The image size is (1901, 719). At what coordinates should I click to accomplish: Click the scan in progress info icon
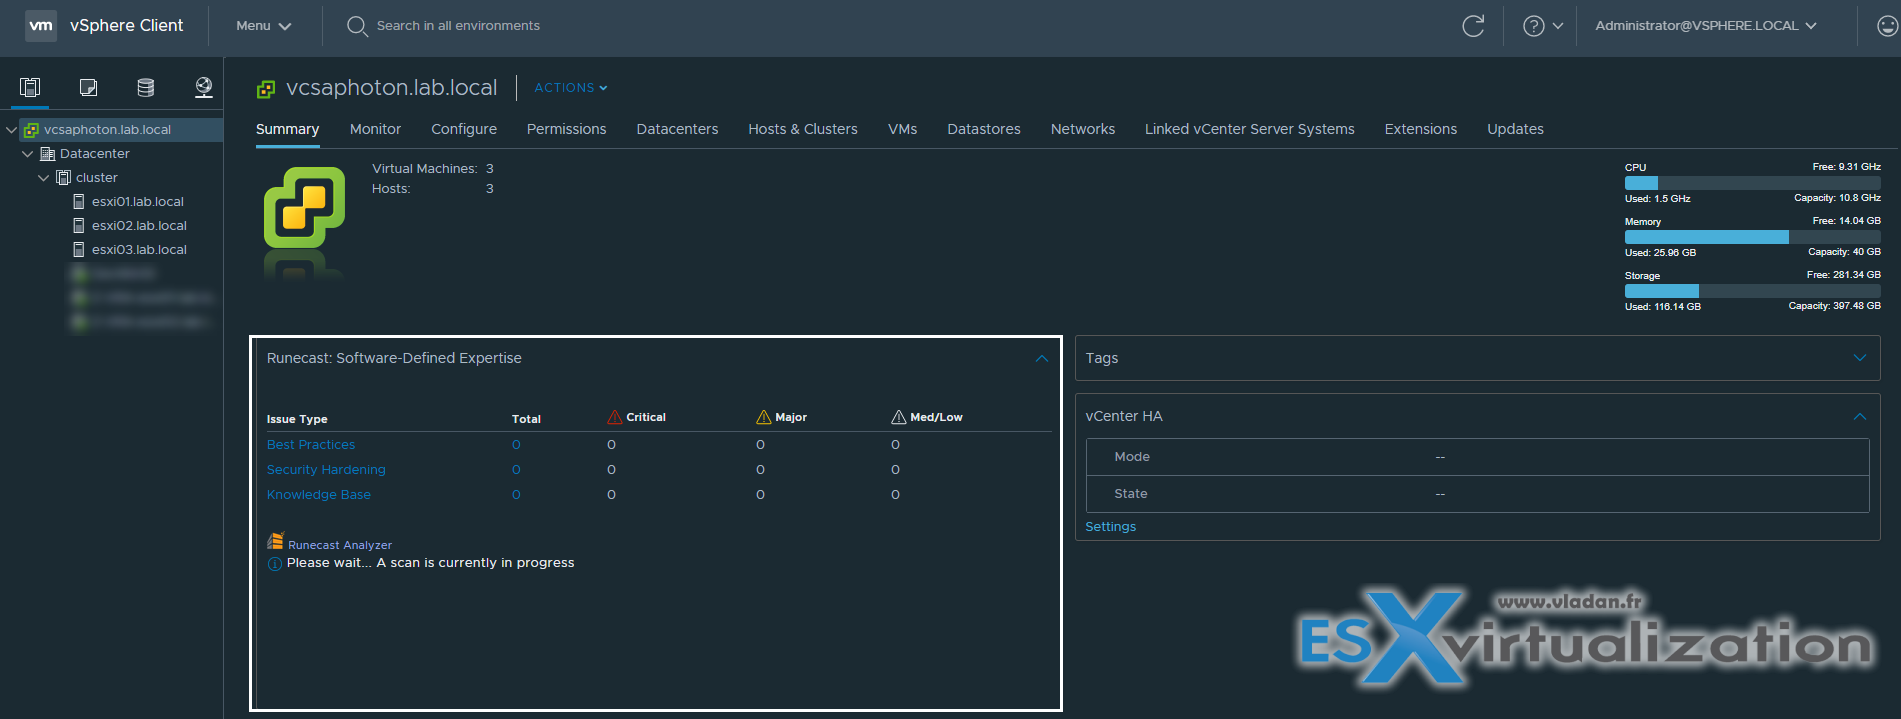coord(275,564)
